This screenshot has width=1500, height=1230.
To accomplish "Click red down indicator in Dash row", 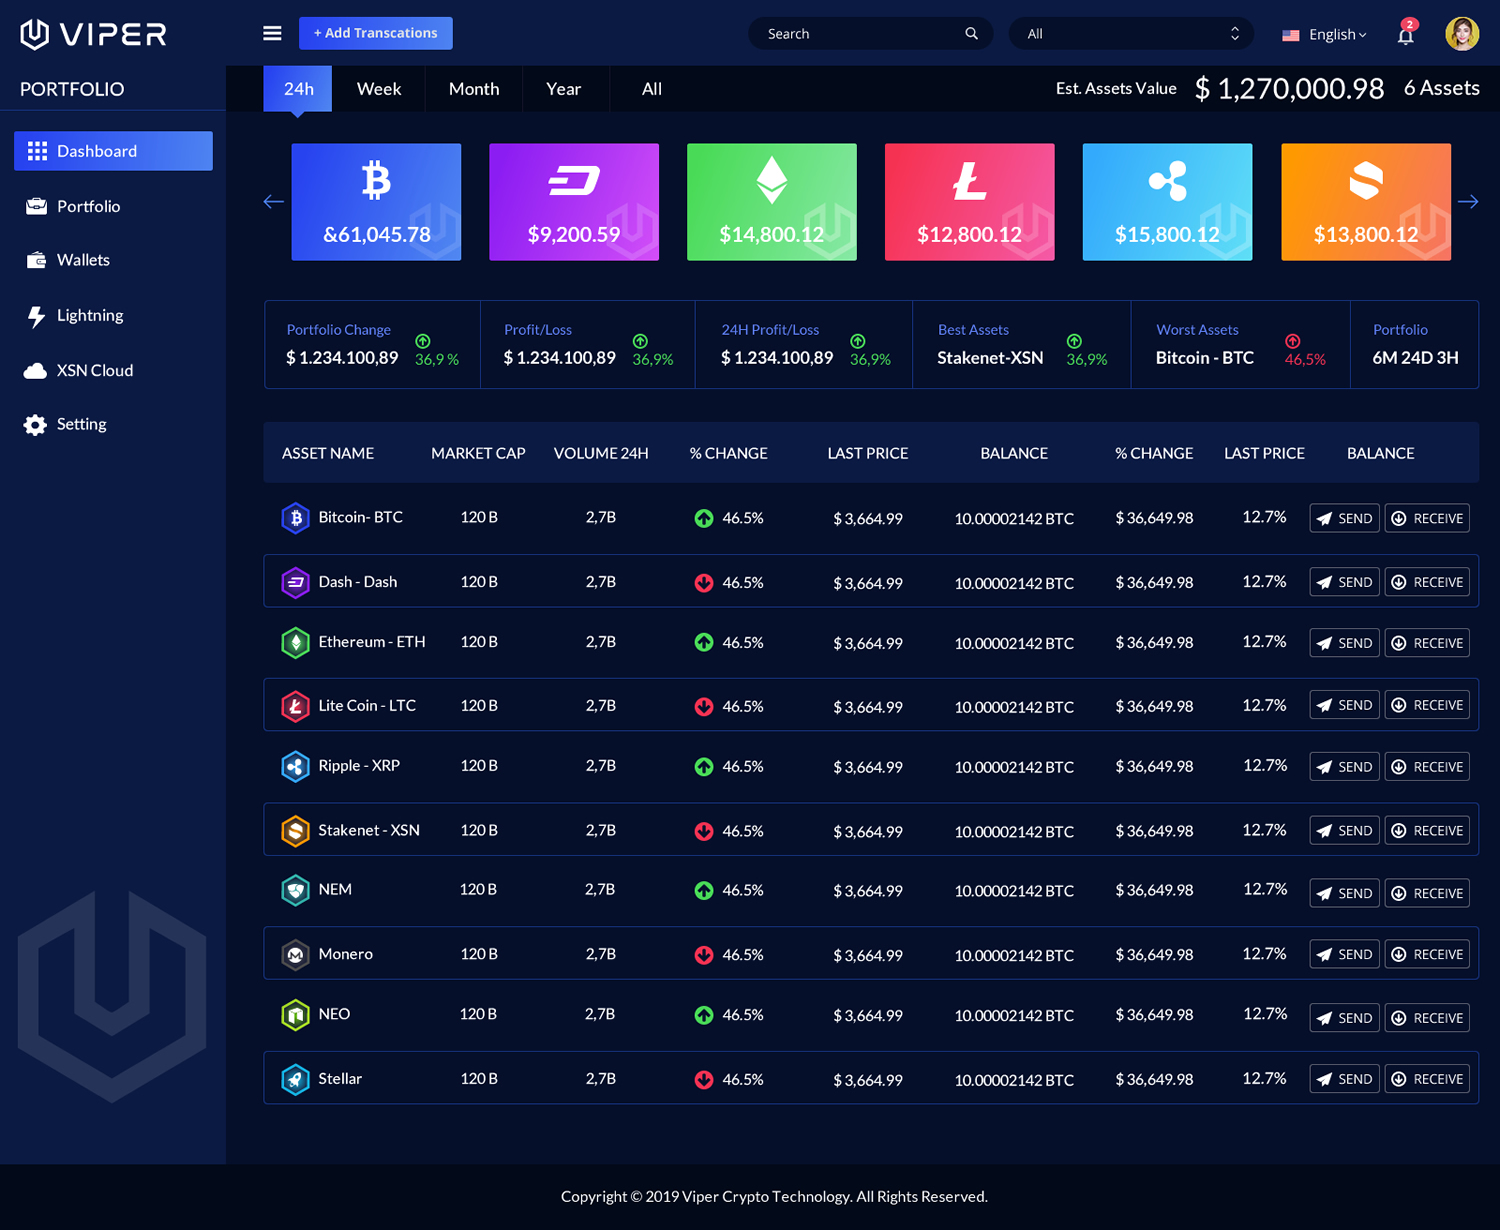I will [704, 582].
